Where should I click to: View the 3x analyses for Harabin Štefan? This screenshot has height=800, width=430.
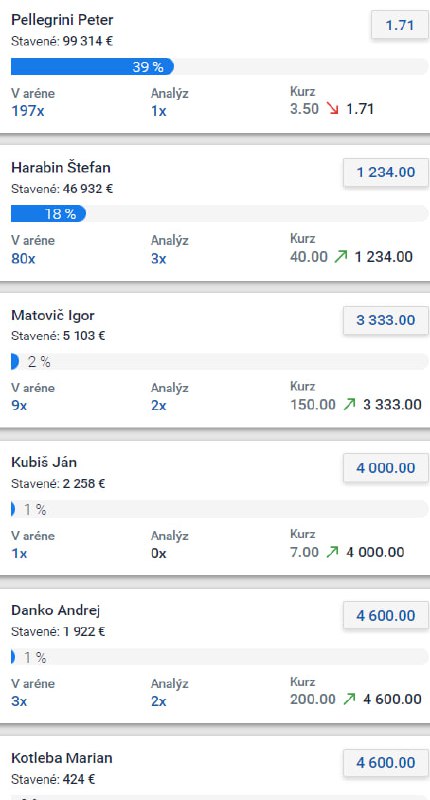click(x=159, y=259)
